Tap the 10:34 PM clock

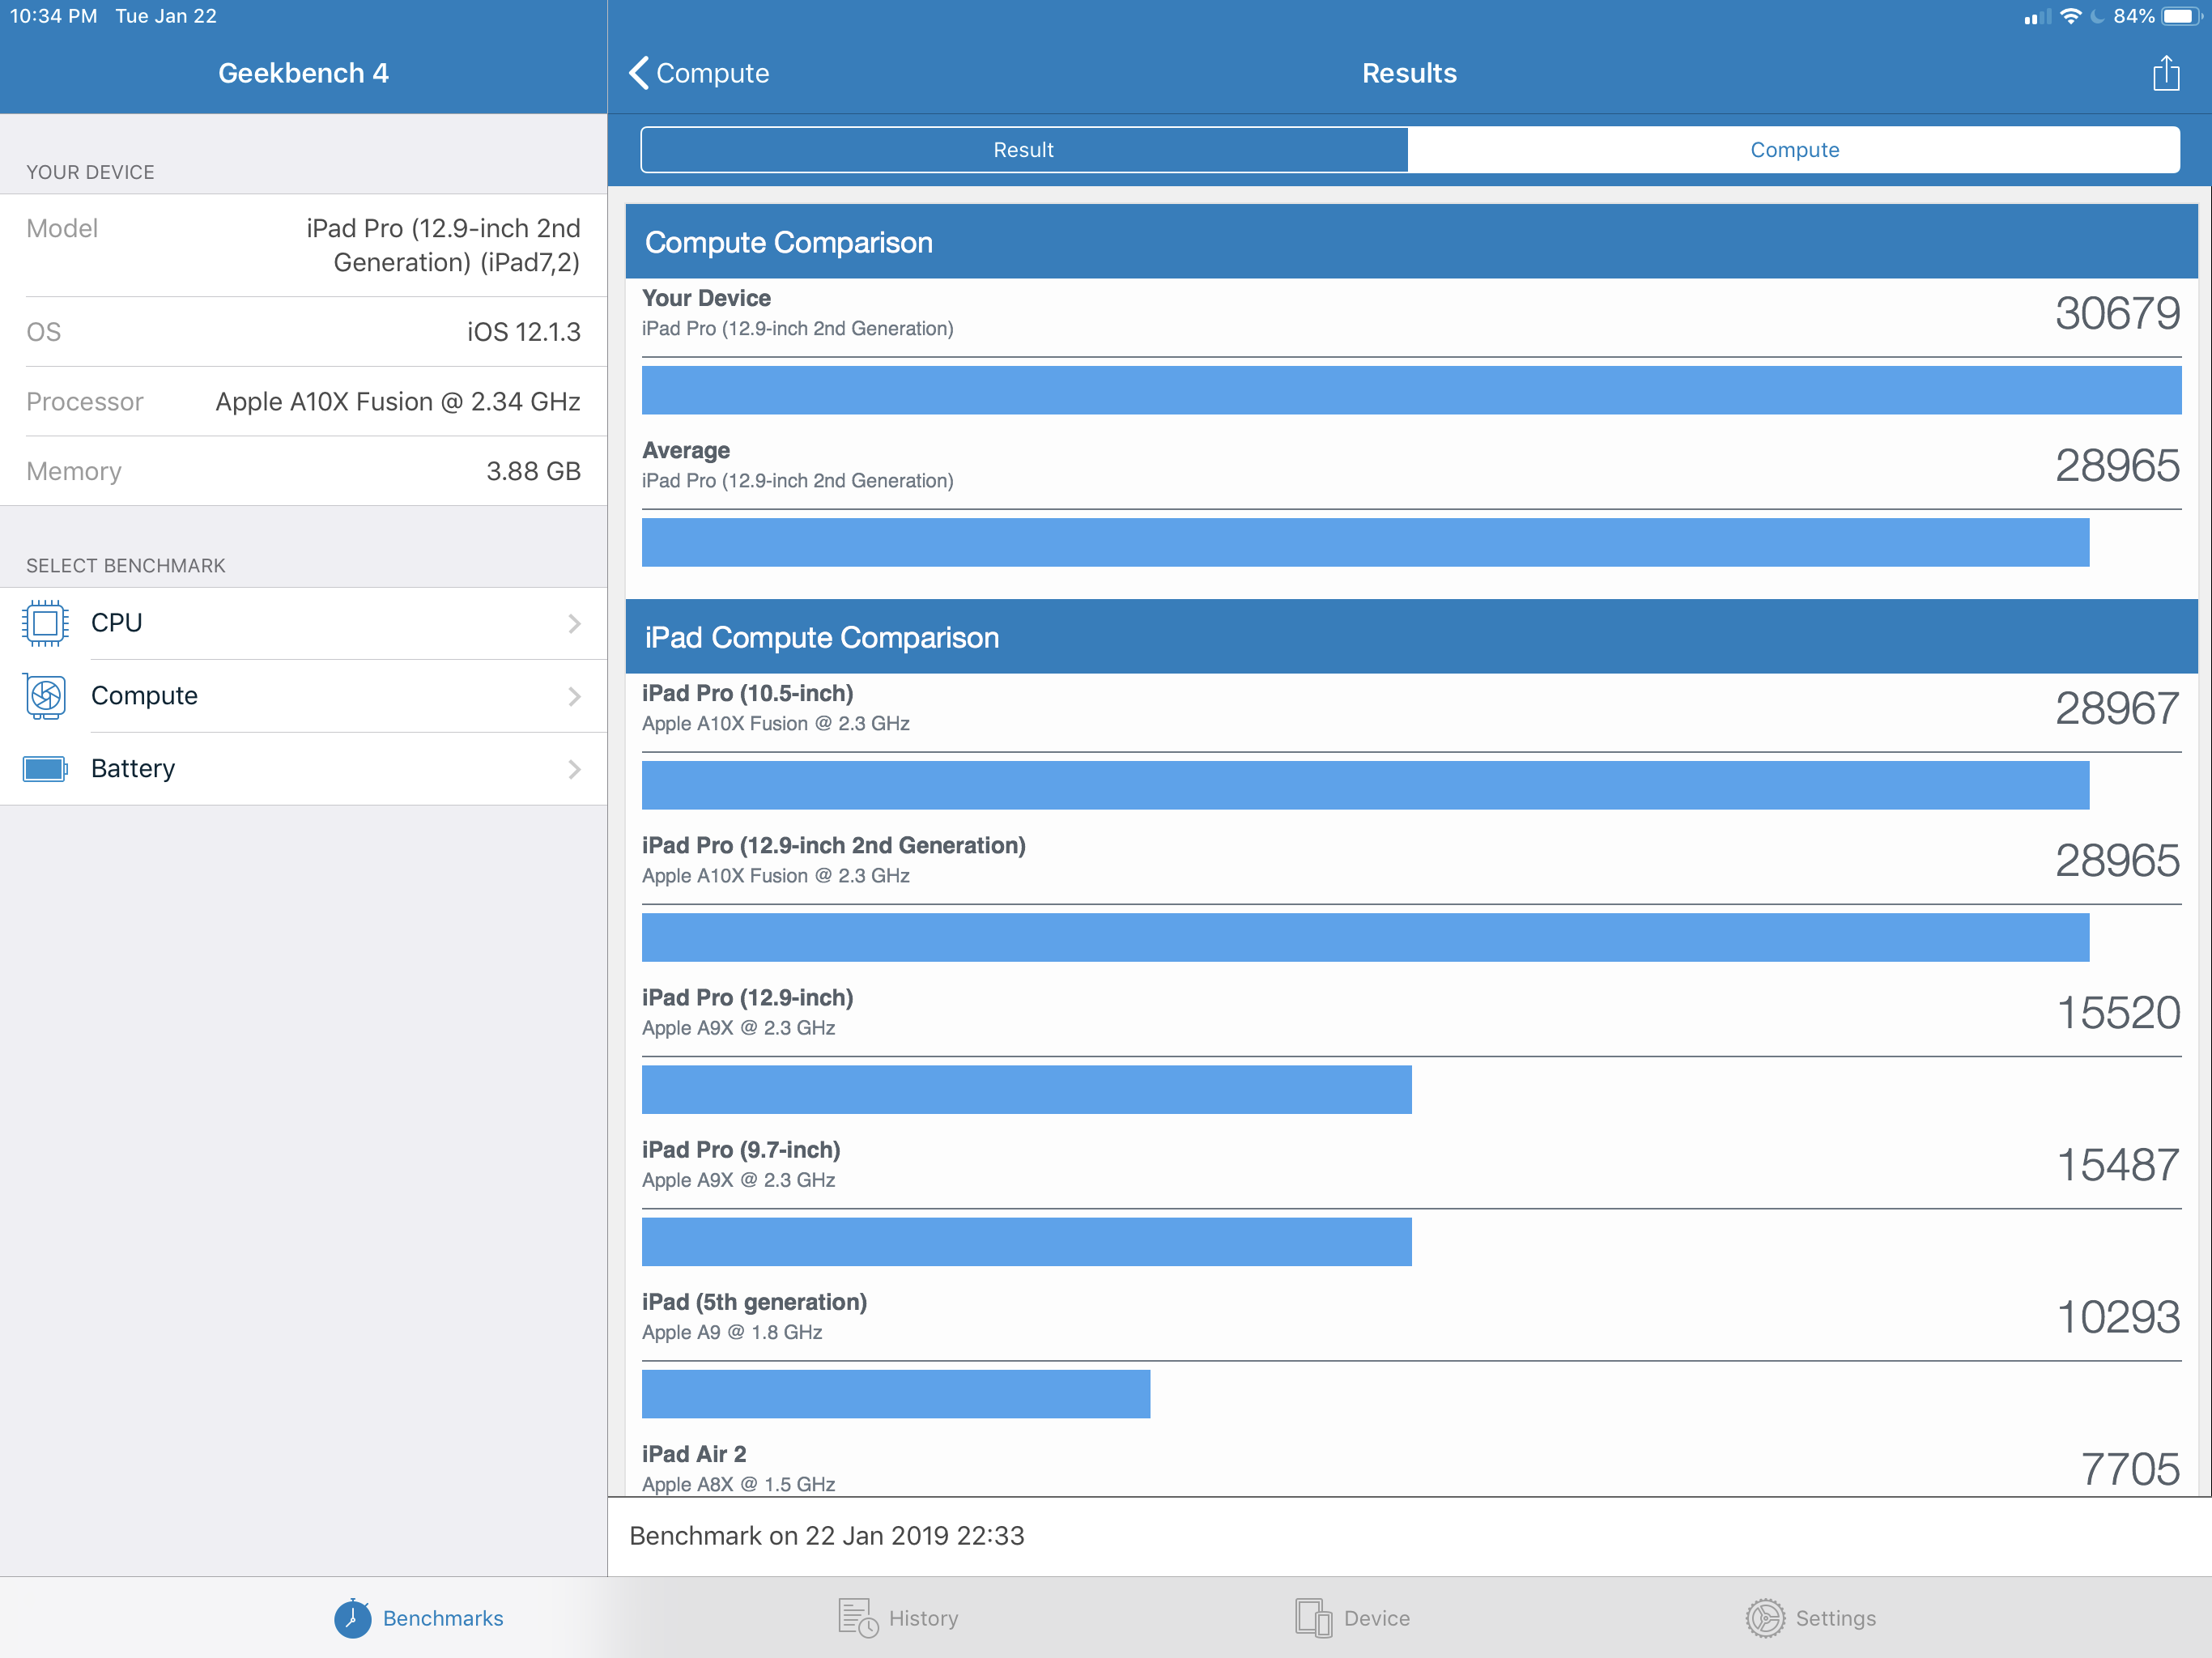click(x=54, y=16)
